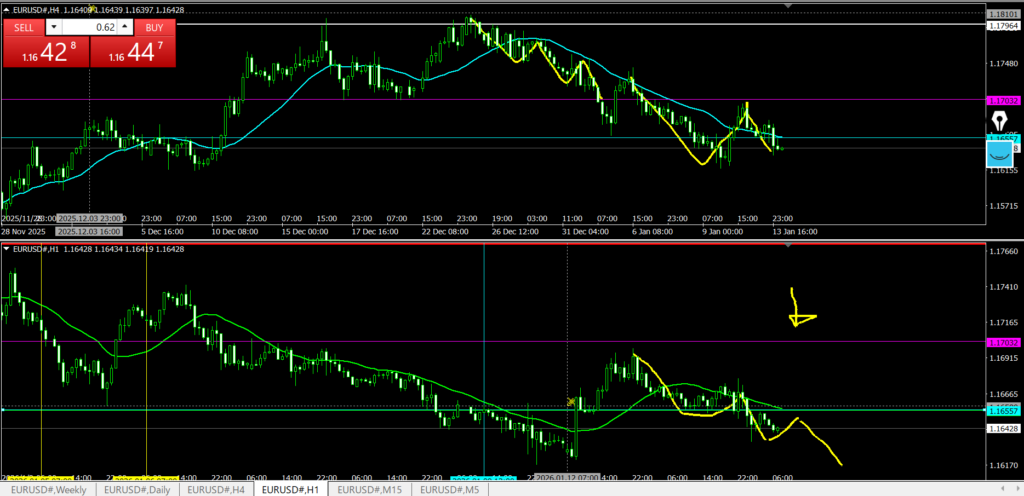Collapse the one-click trading panel triangle on H4 chart

pyautogui.click(x=7, y=10)
